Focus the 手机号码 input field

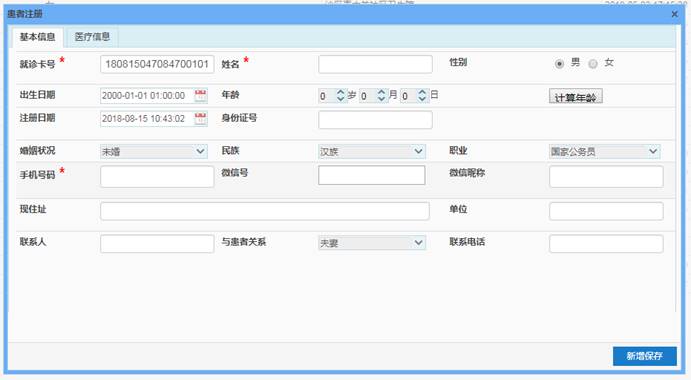[x=157, y=176]
